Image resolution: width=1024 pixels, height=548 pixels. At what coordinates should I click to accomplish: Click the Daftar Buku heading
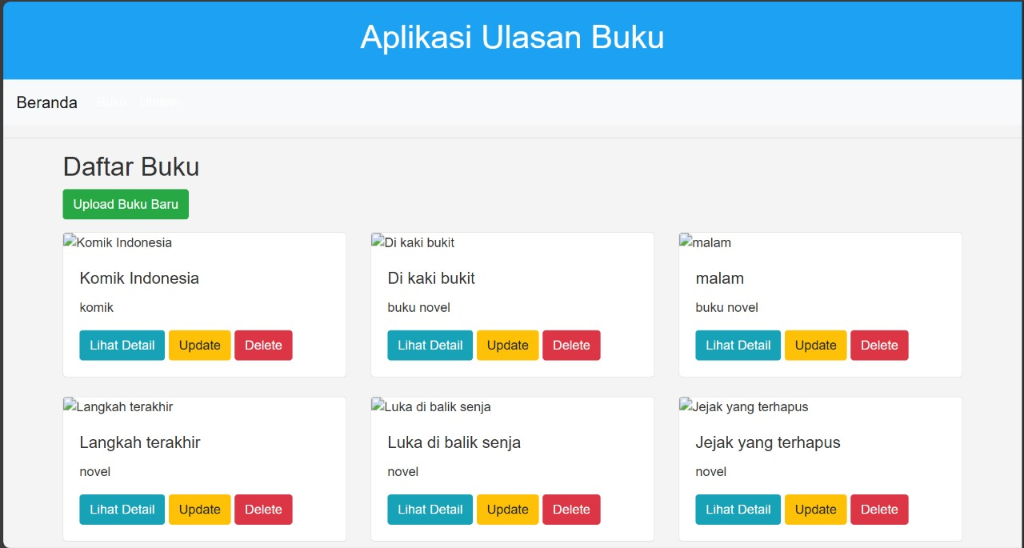(131, 167)
